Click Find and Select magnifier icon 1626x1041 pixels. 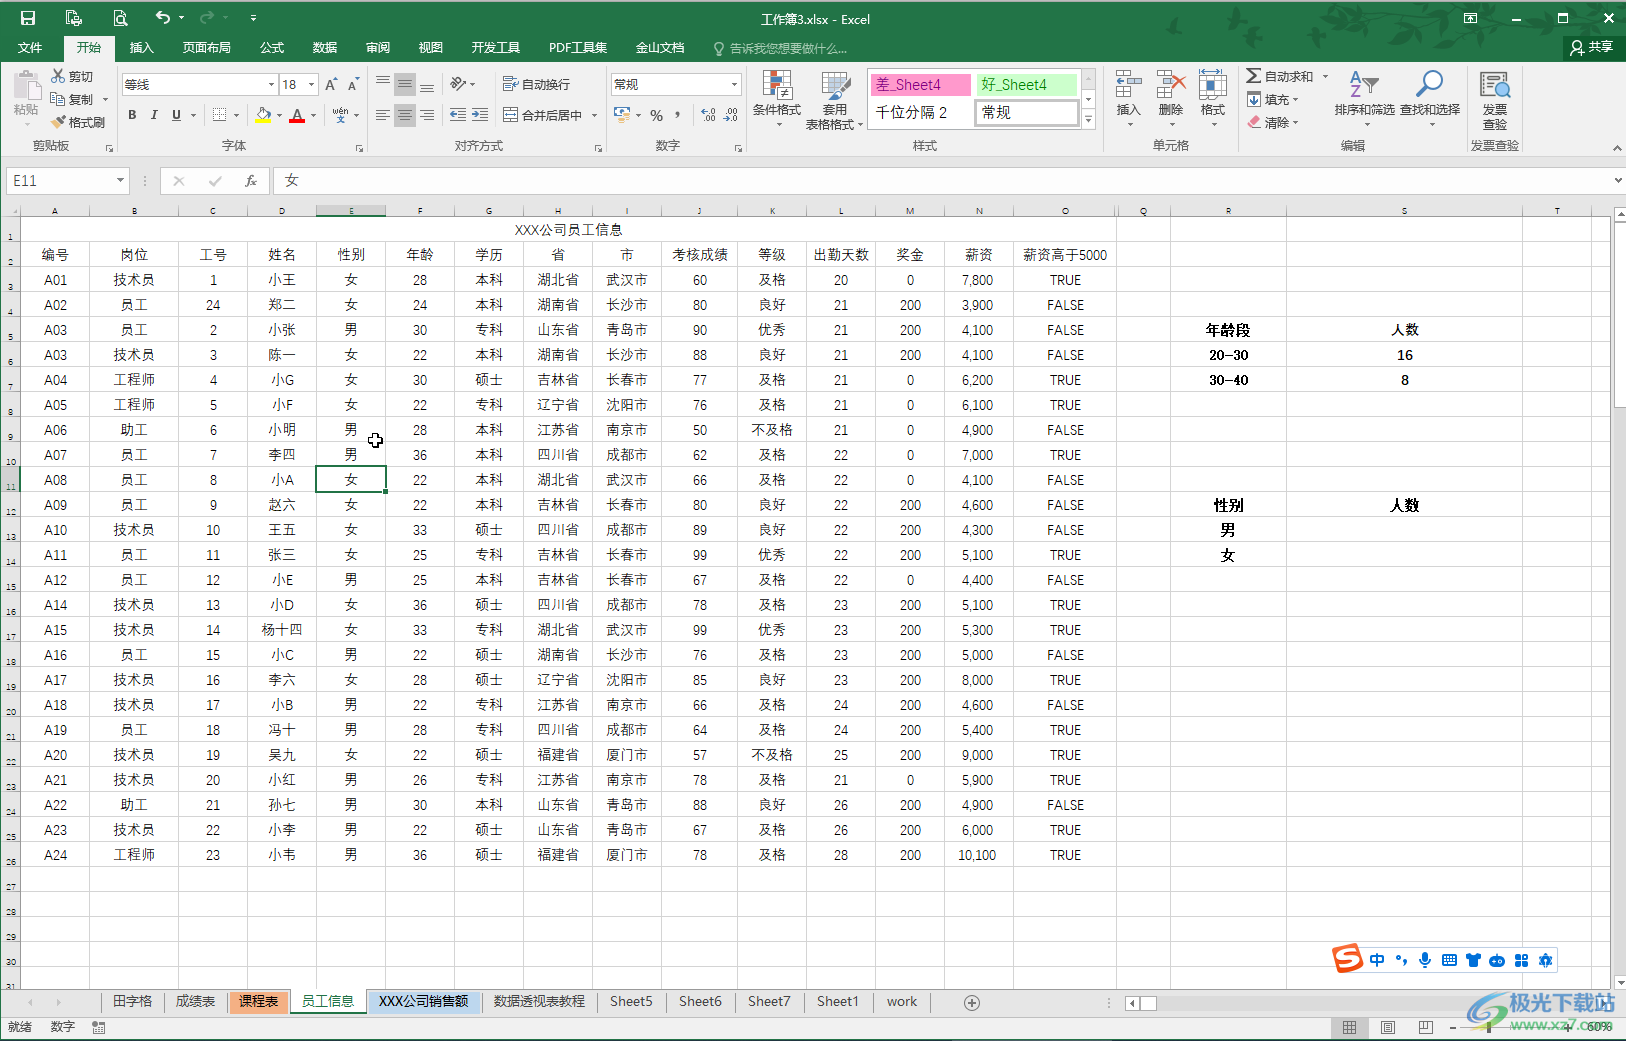pyautogui.click(x=1429, y=87)
